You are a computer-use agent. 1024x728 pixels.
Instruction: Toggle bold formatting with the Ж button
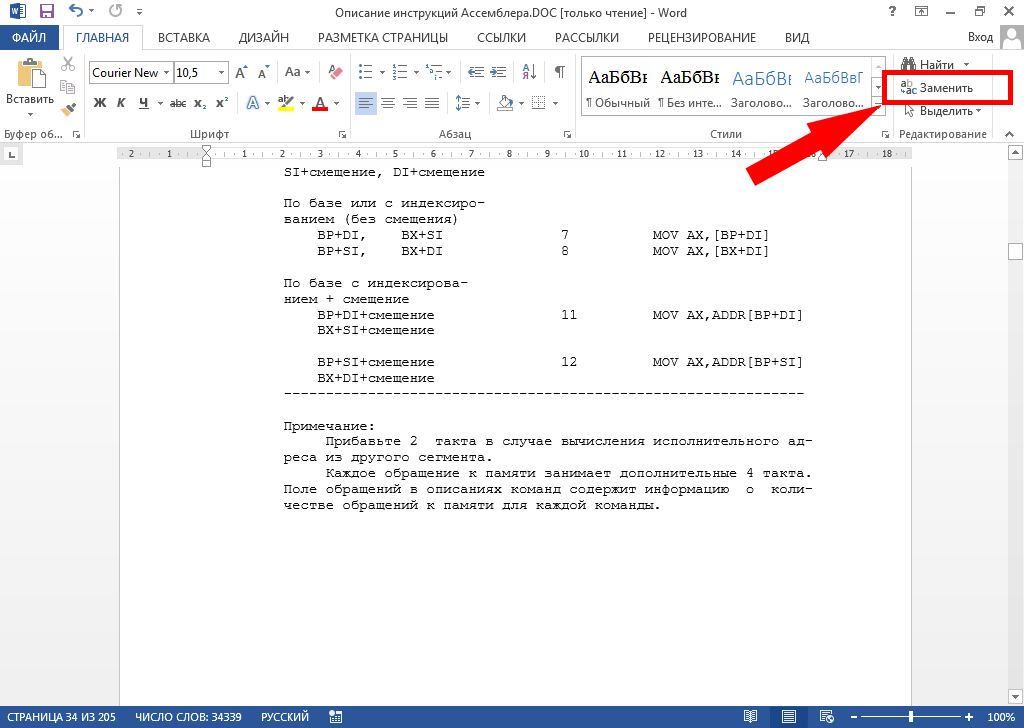pos(99,103)
